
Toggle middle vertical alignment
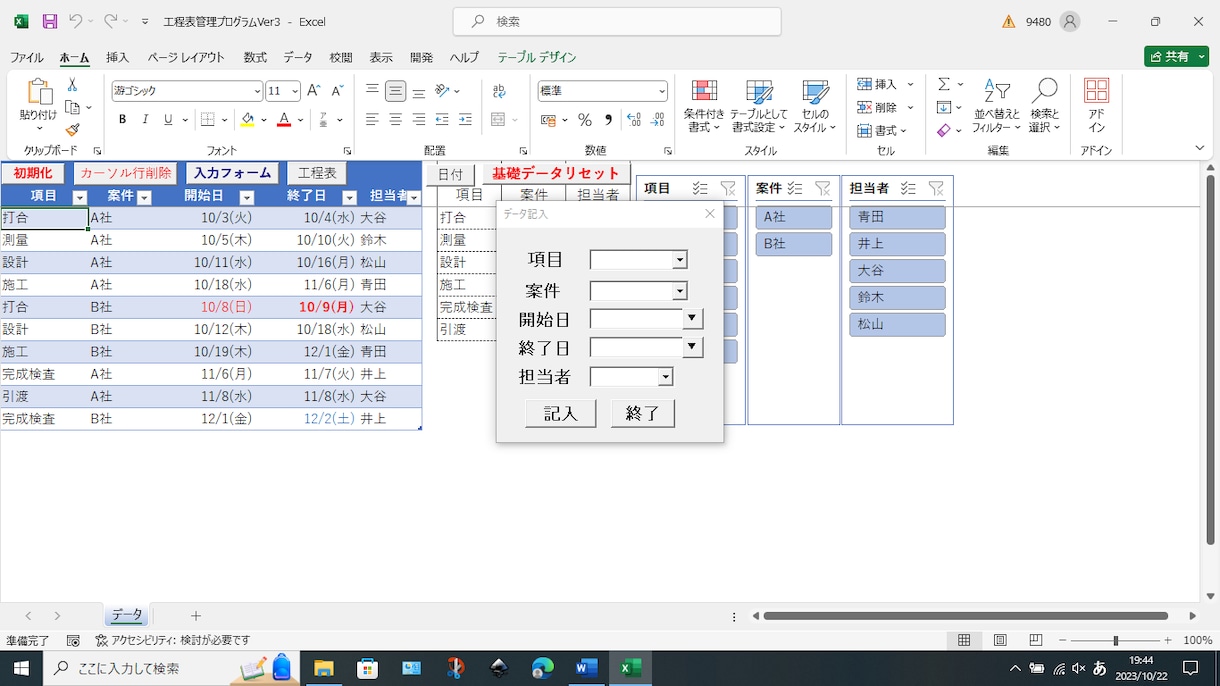[395, 91]
